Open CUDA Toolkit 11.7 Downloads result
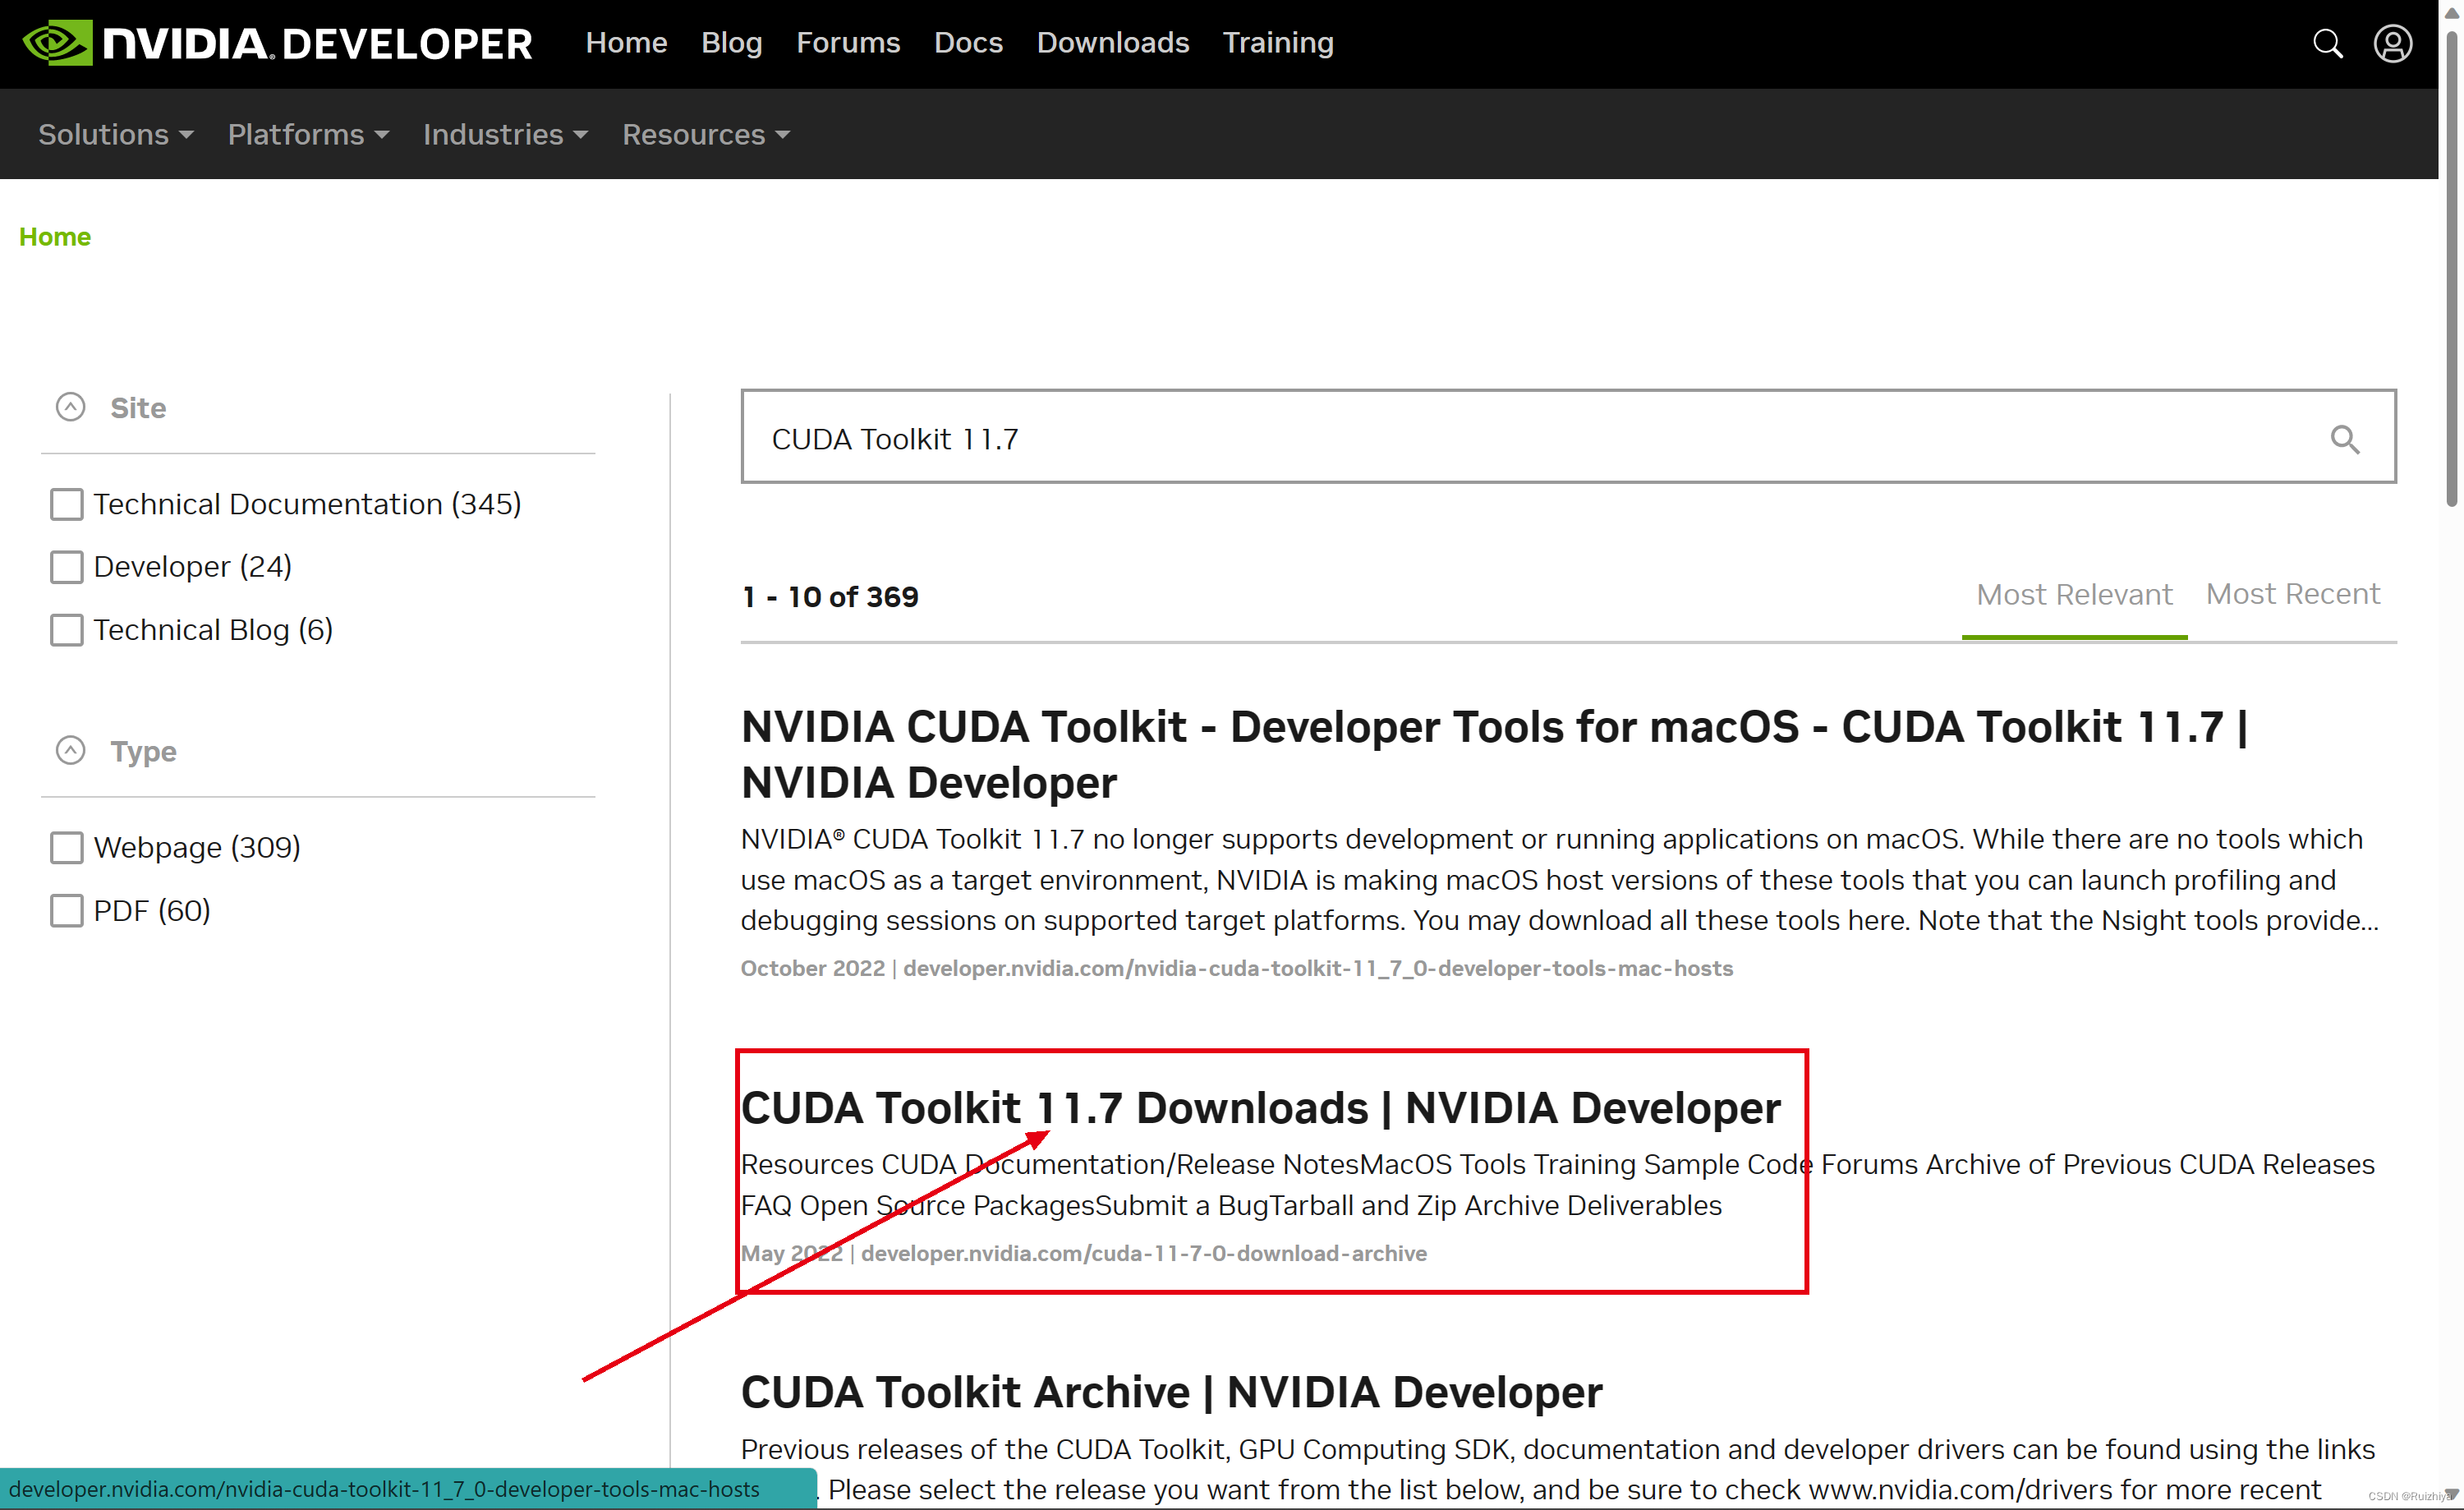Screen dimensions: 2464x1510 [1260, 1108]
